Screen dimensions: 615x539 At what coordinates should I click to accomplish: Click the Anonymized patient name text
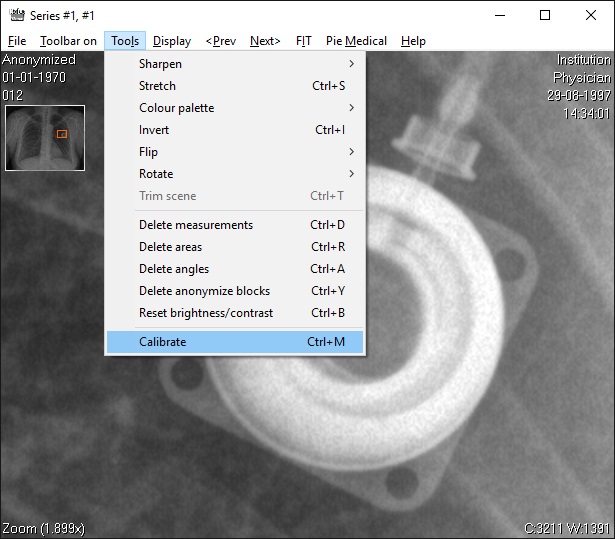(x=39, y=60)
